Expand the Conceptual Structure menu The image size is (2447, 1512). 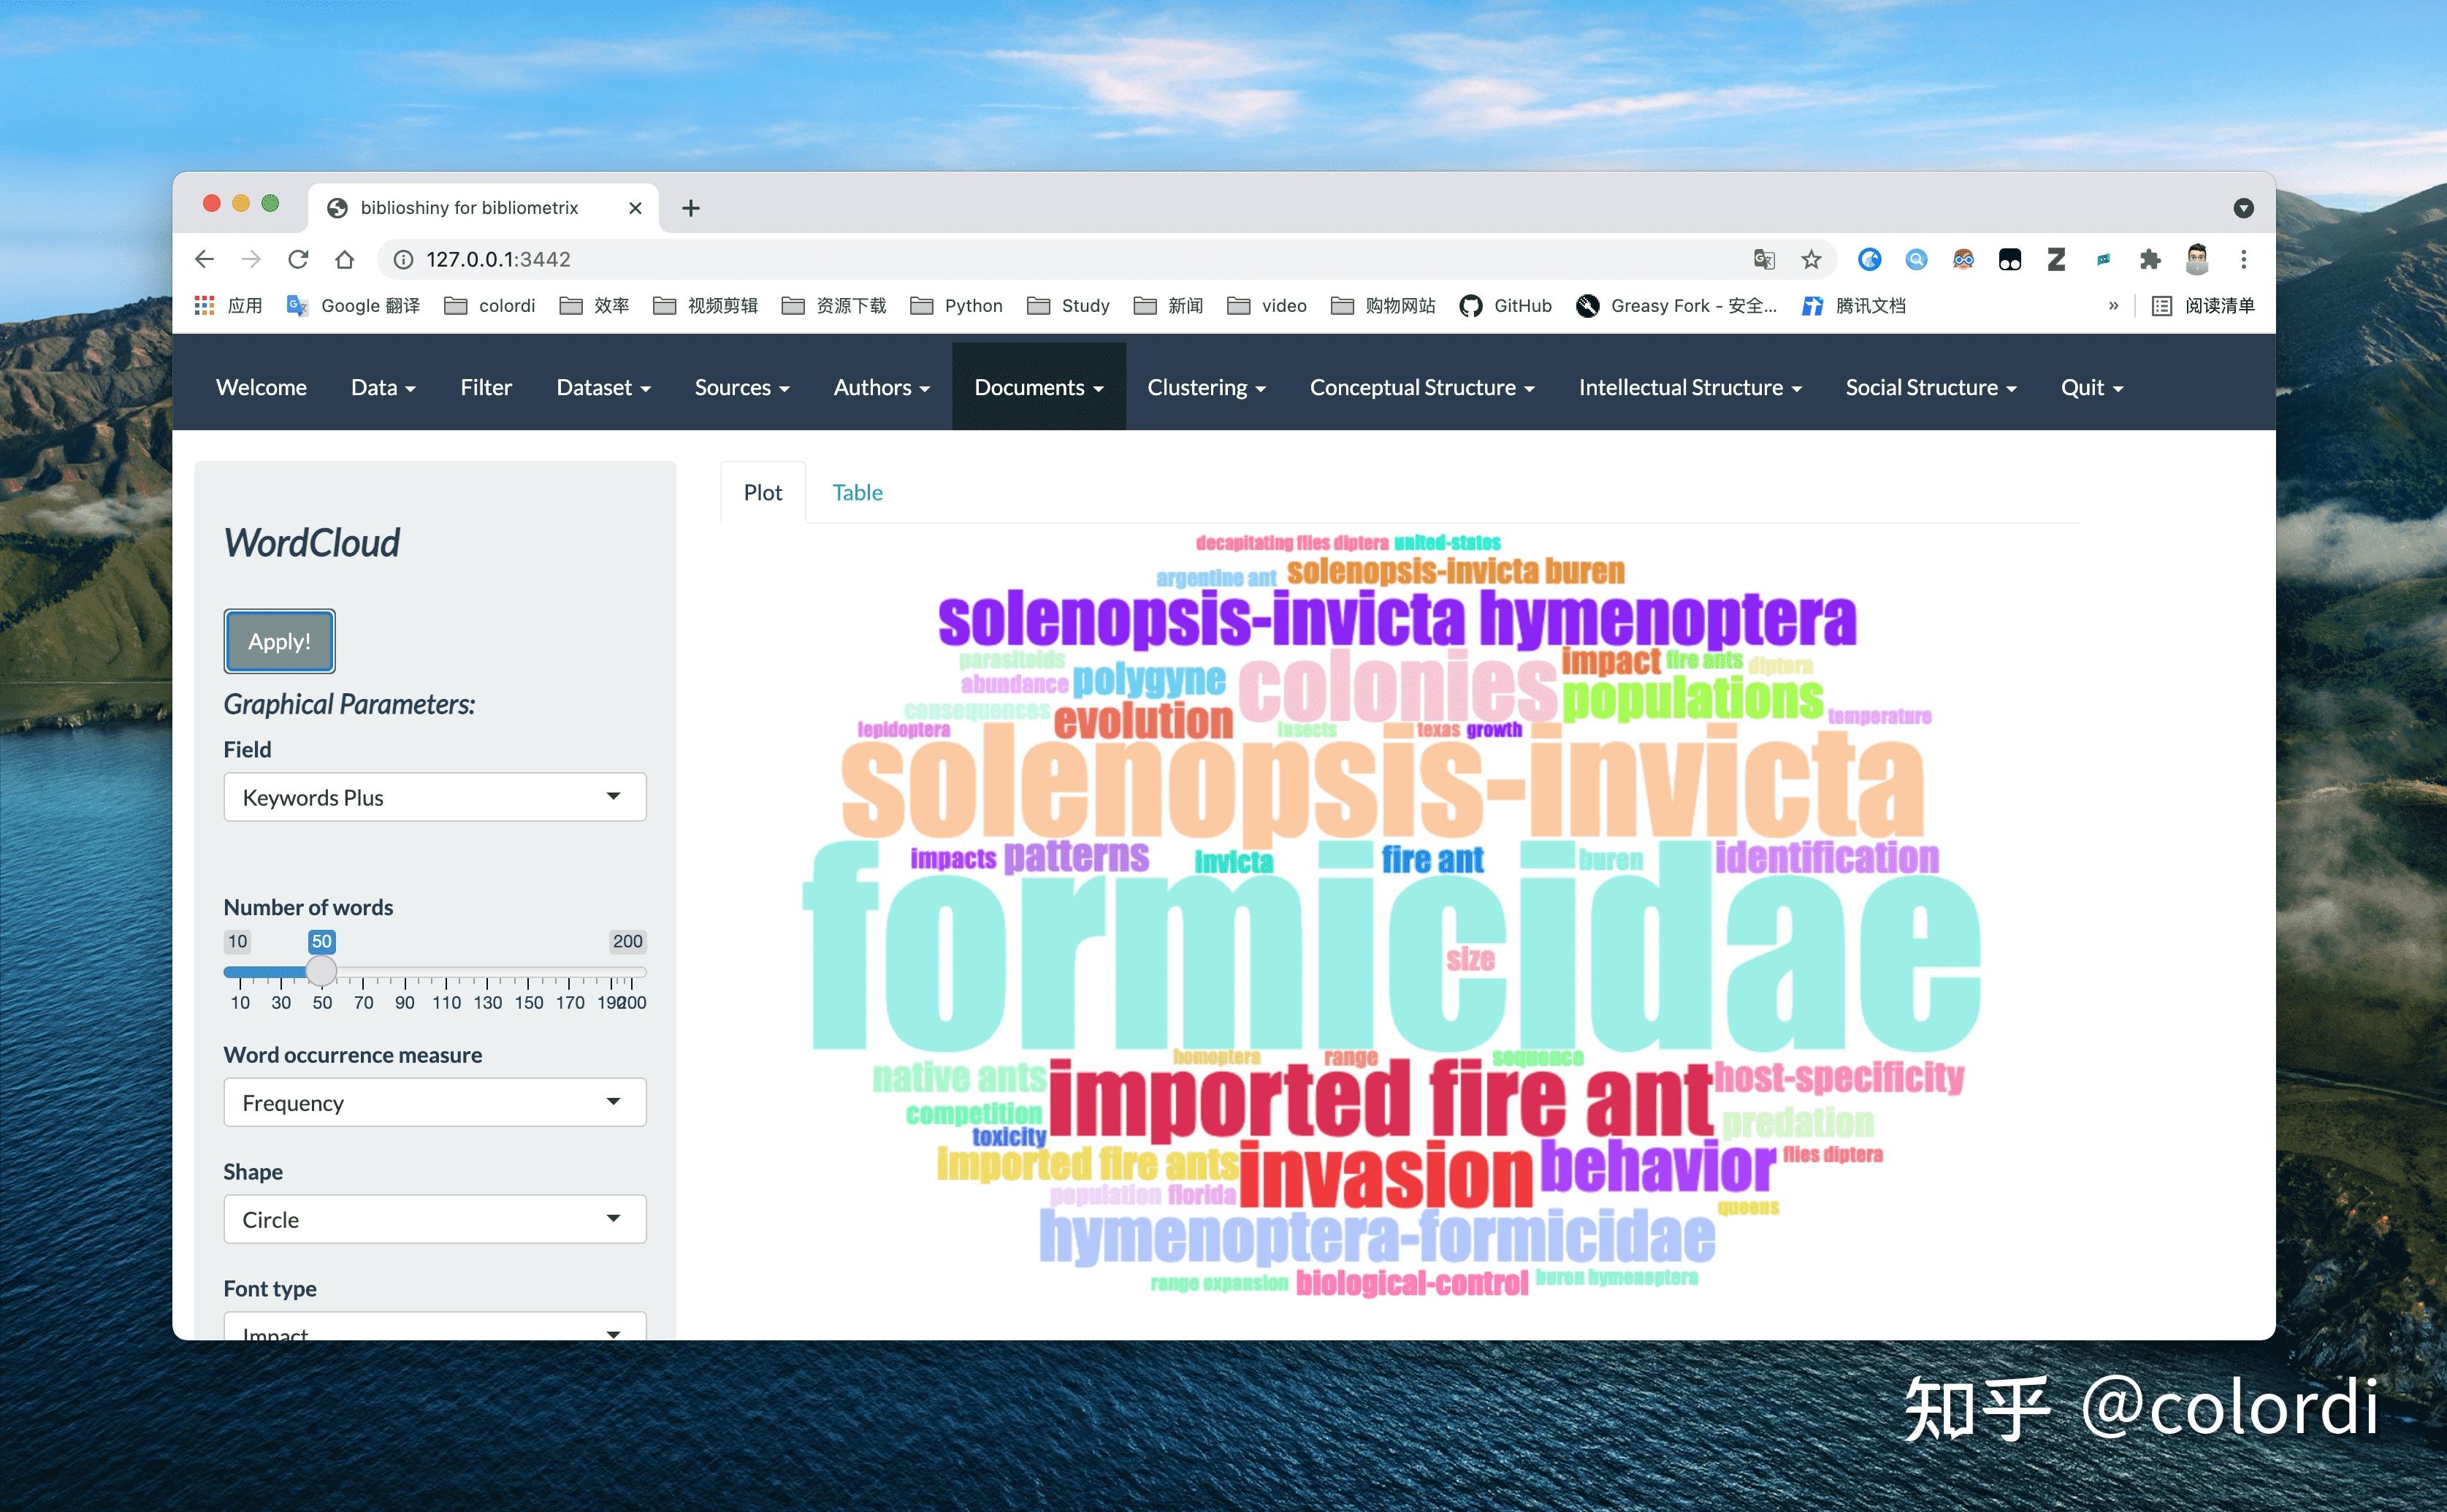tap(1421, 387)
